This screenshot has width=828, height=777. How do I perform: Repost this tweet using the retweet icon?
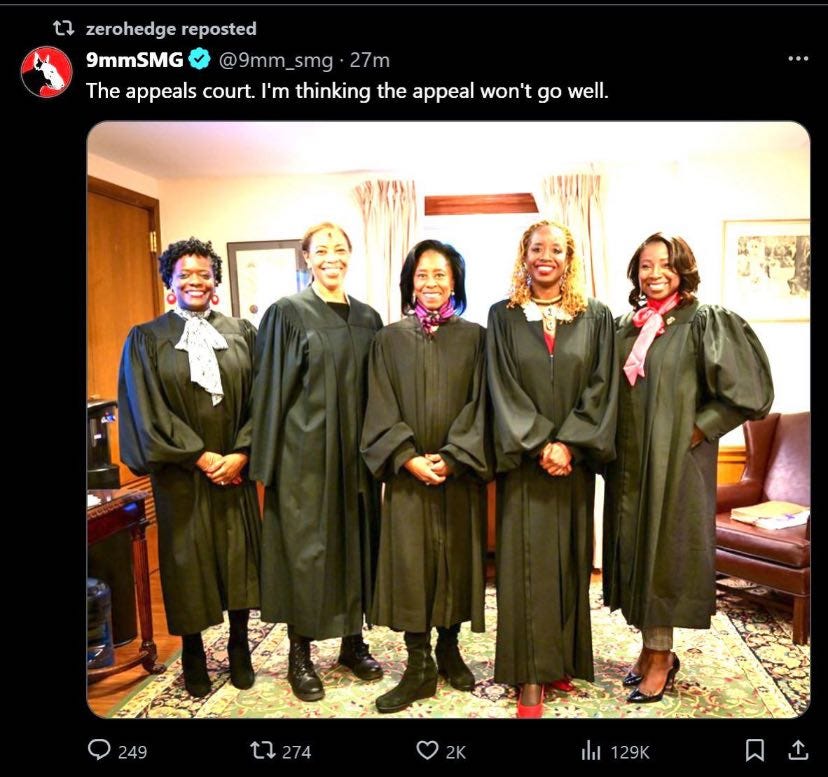[x=260, y=750]
